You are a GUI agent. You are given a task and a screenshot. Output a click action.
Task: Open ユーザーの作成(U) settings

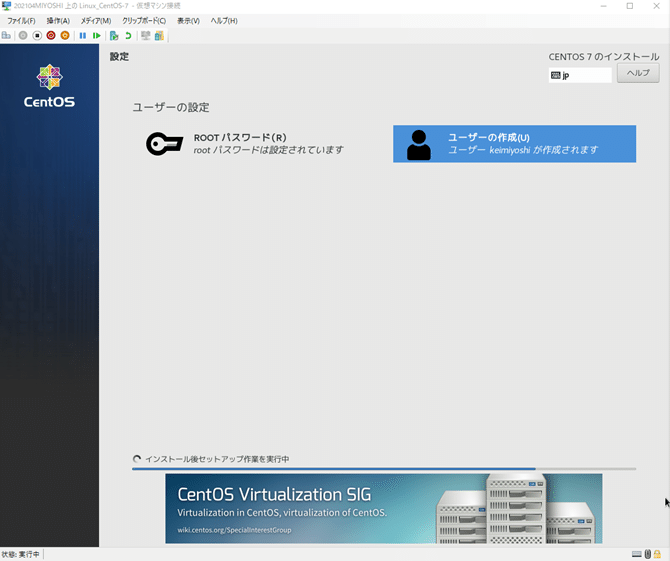pos(514,144)
